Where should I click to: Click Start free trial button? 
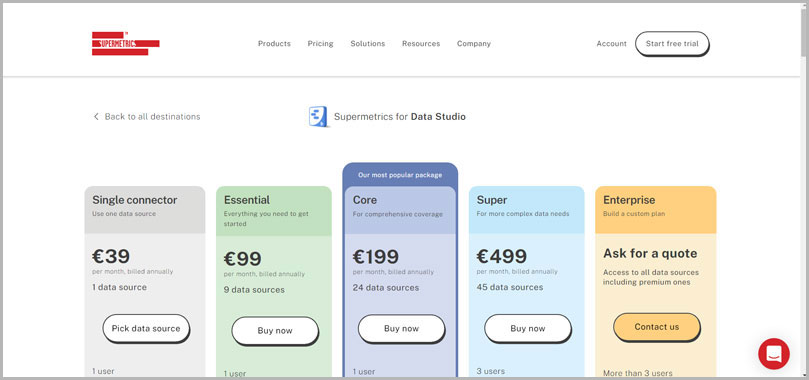click(x=672, y=44)
